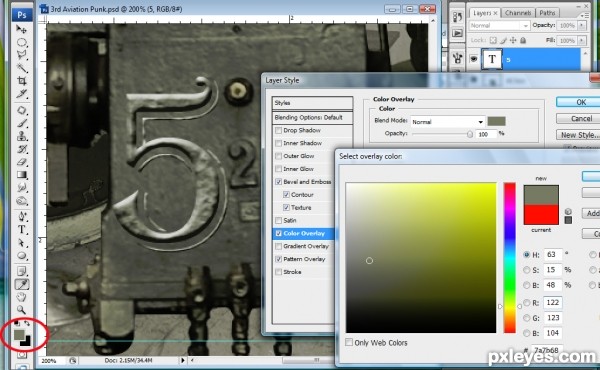Swap foreground and background colors icon

pos(27,323)
